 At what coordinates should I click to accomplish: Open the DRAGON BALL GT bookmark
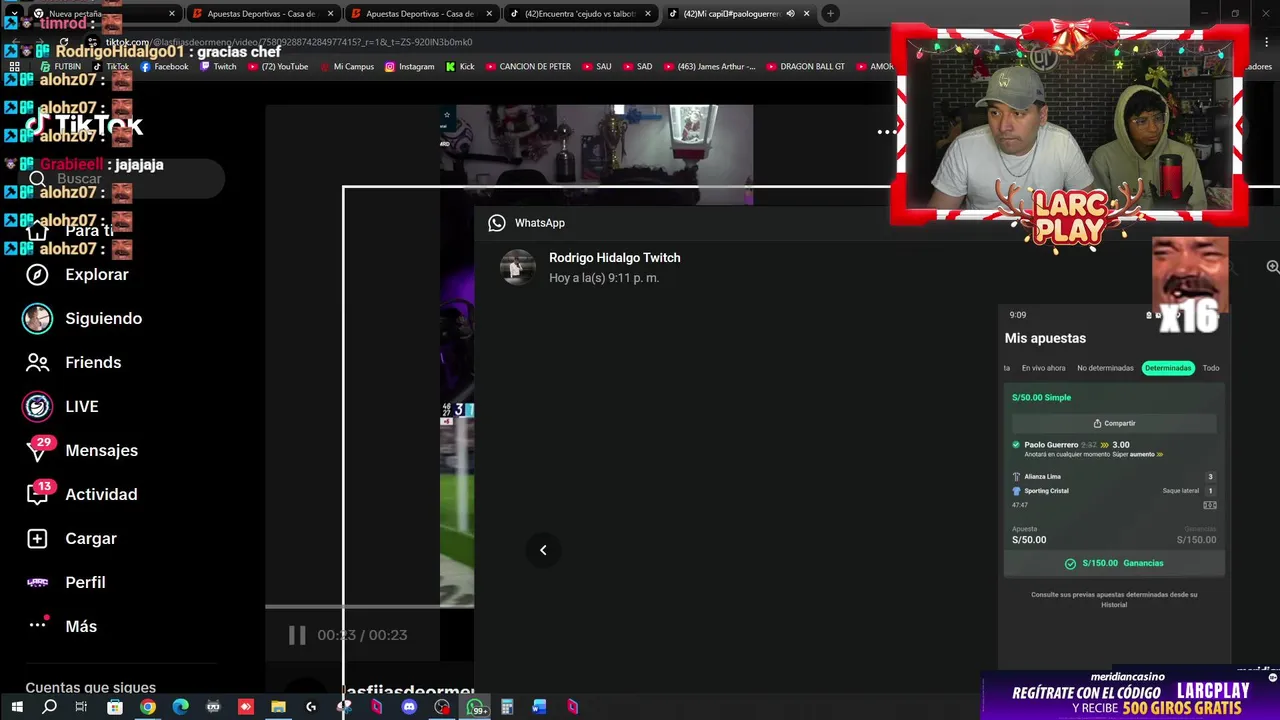click(805, 67)
